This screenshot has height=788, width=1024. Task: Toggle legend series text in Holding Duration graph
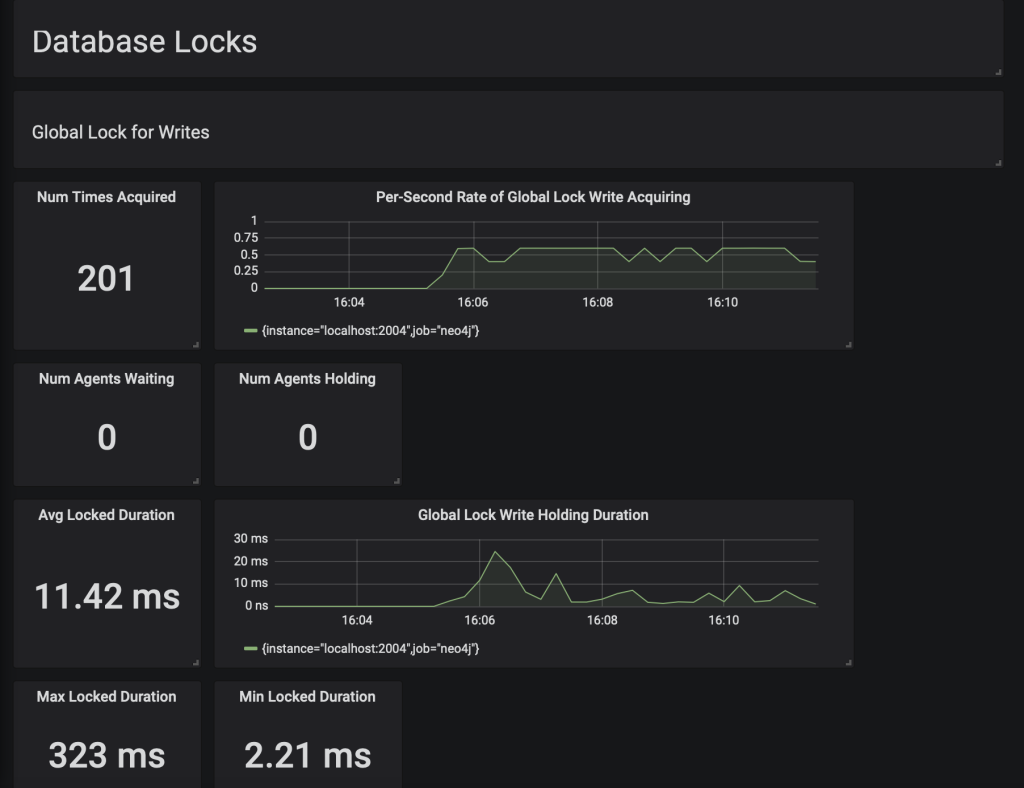370,649
